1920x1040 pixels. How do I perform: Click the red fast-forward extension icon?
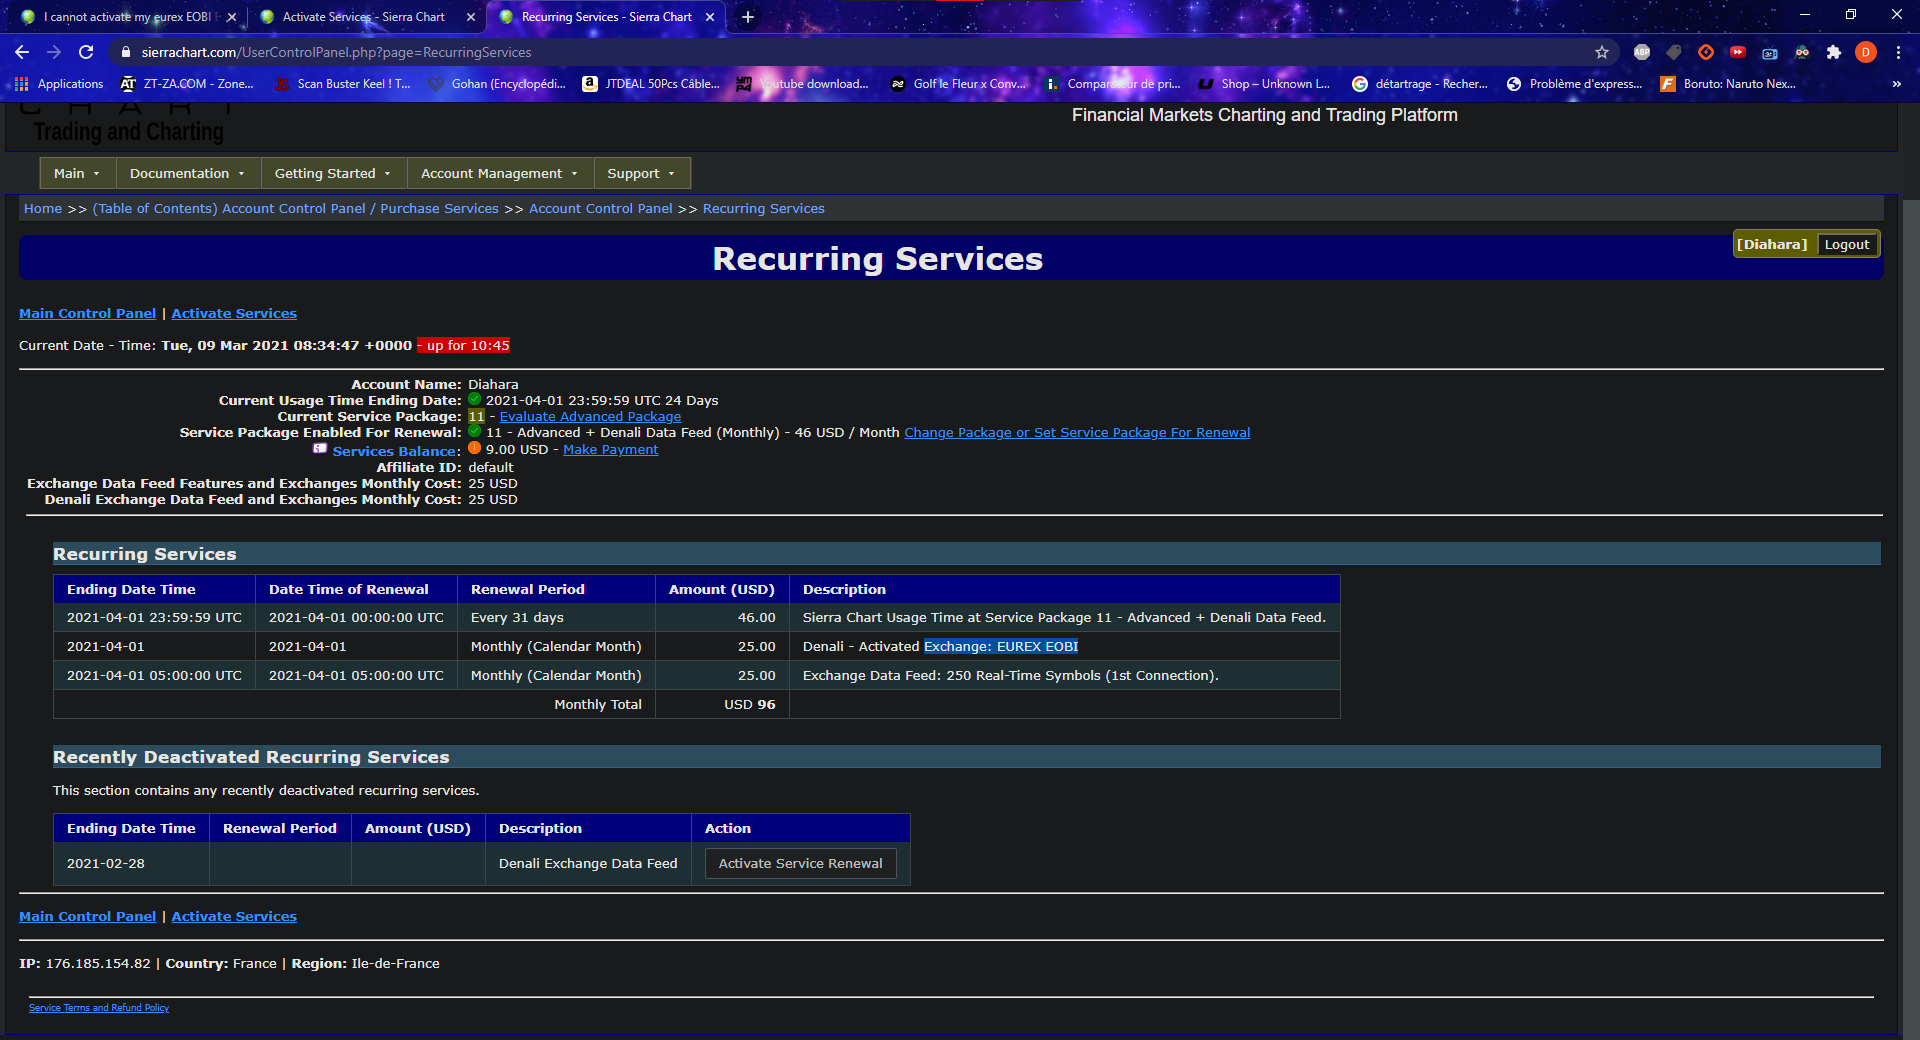tap(1738, 52)
